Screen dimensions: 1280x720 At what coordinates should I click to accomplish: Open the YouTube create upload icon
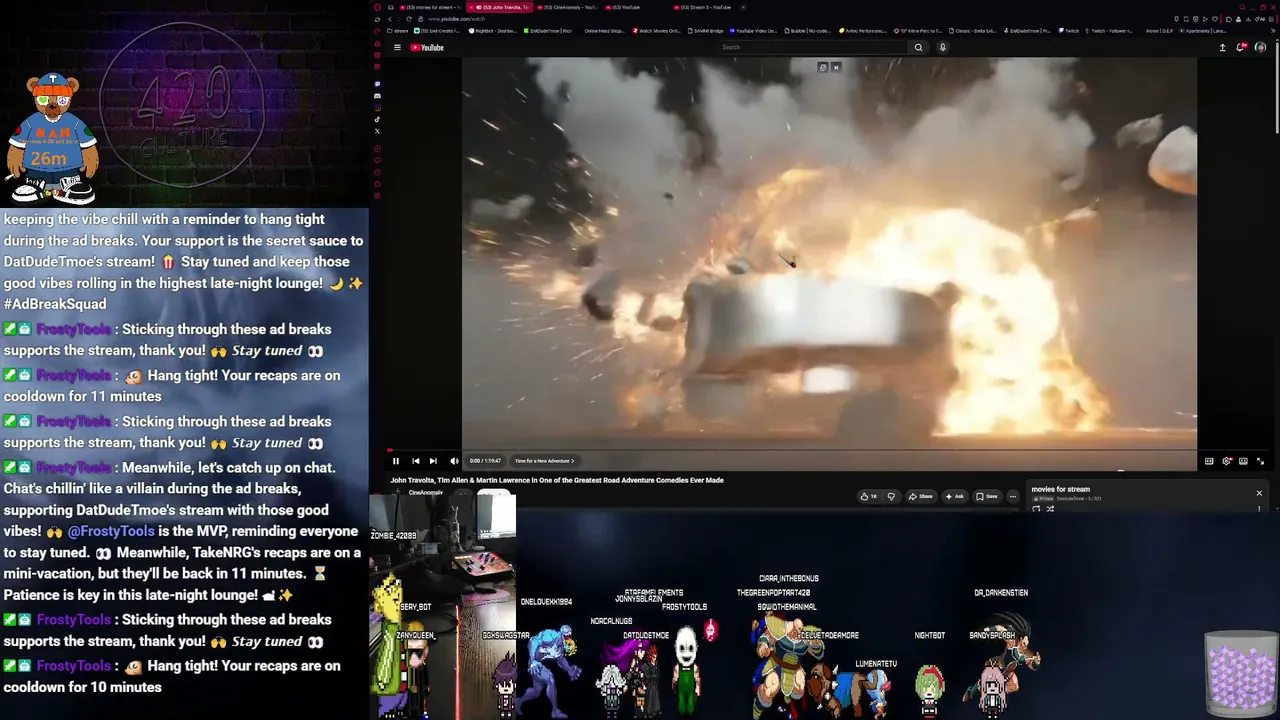coord(1222,47)
